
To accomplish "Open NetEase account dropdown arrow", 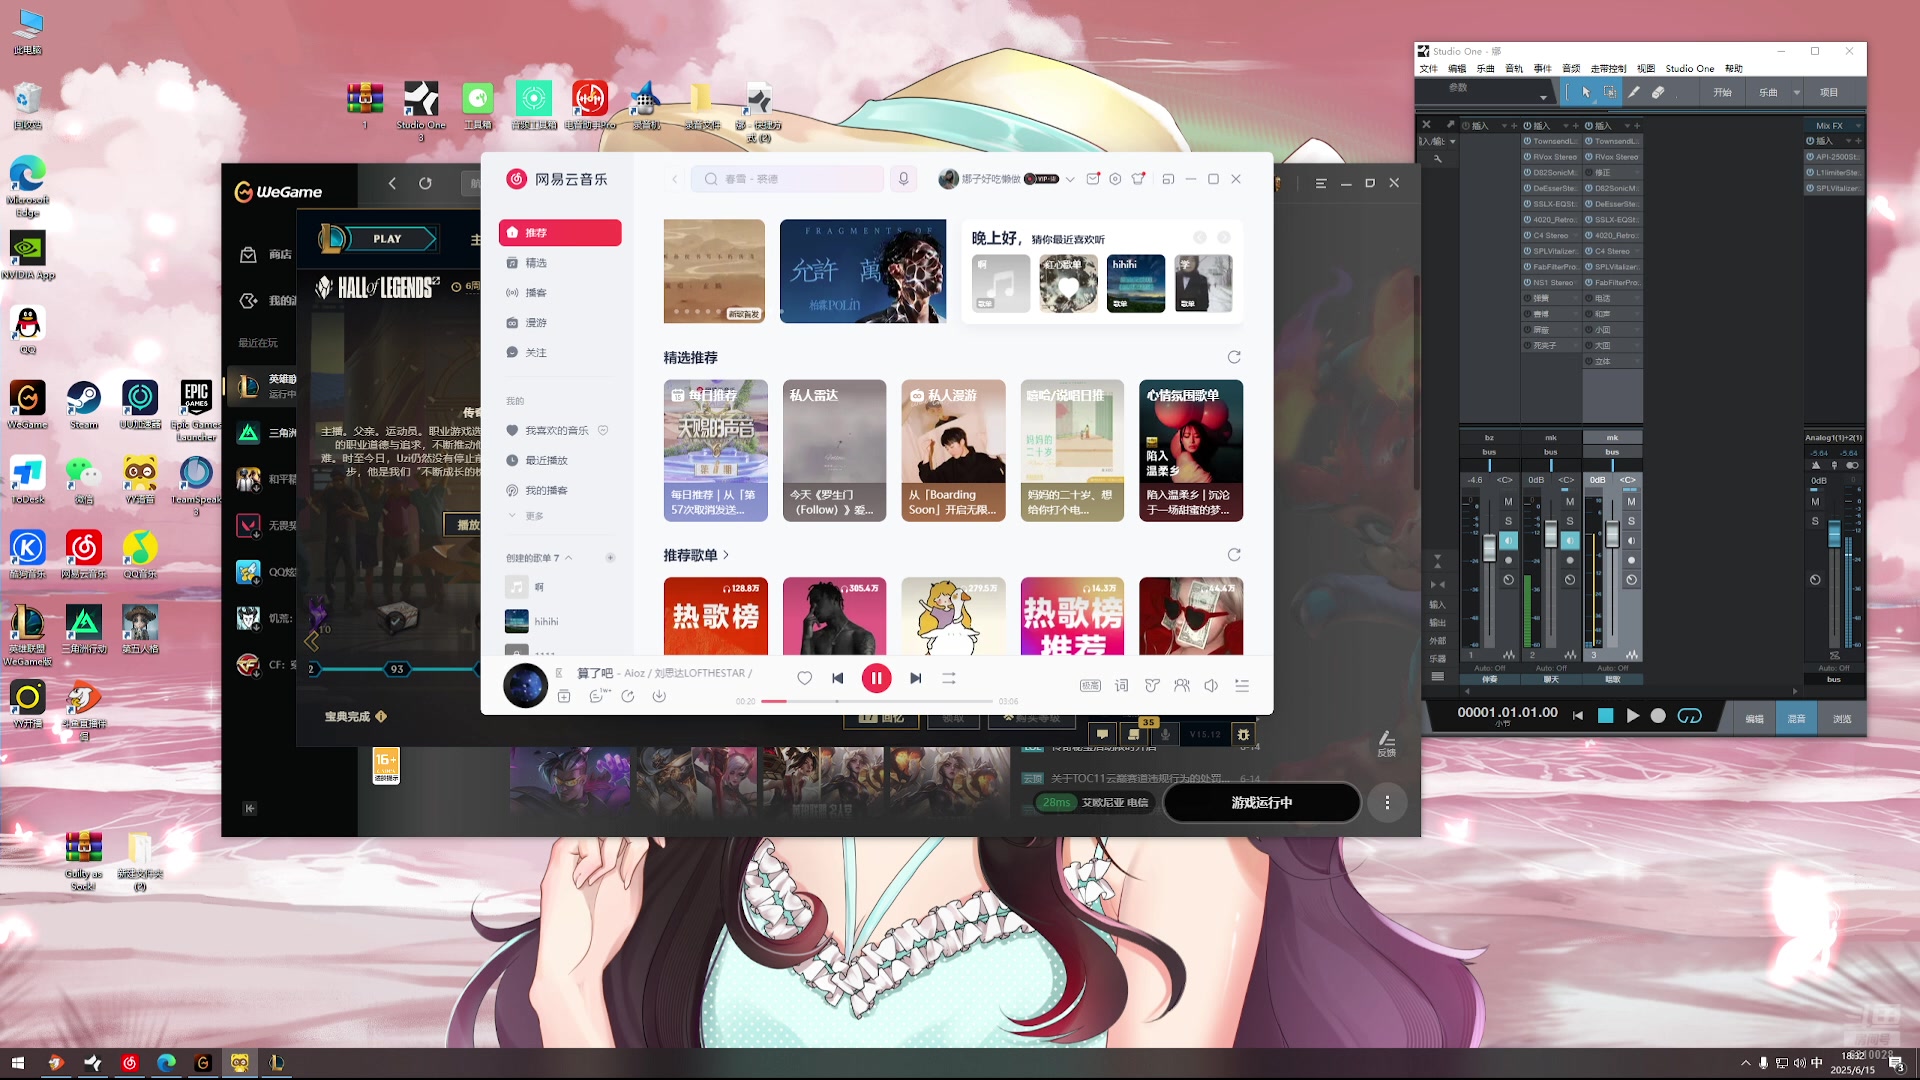I will click(1070, 179).
